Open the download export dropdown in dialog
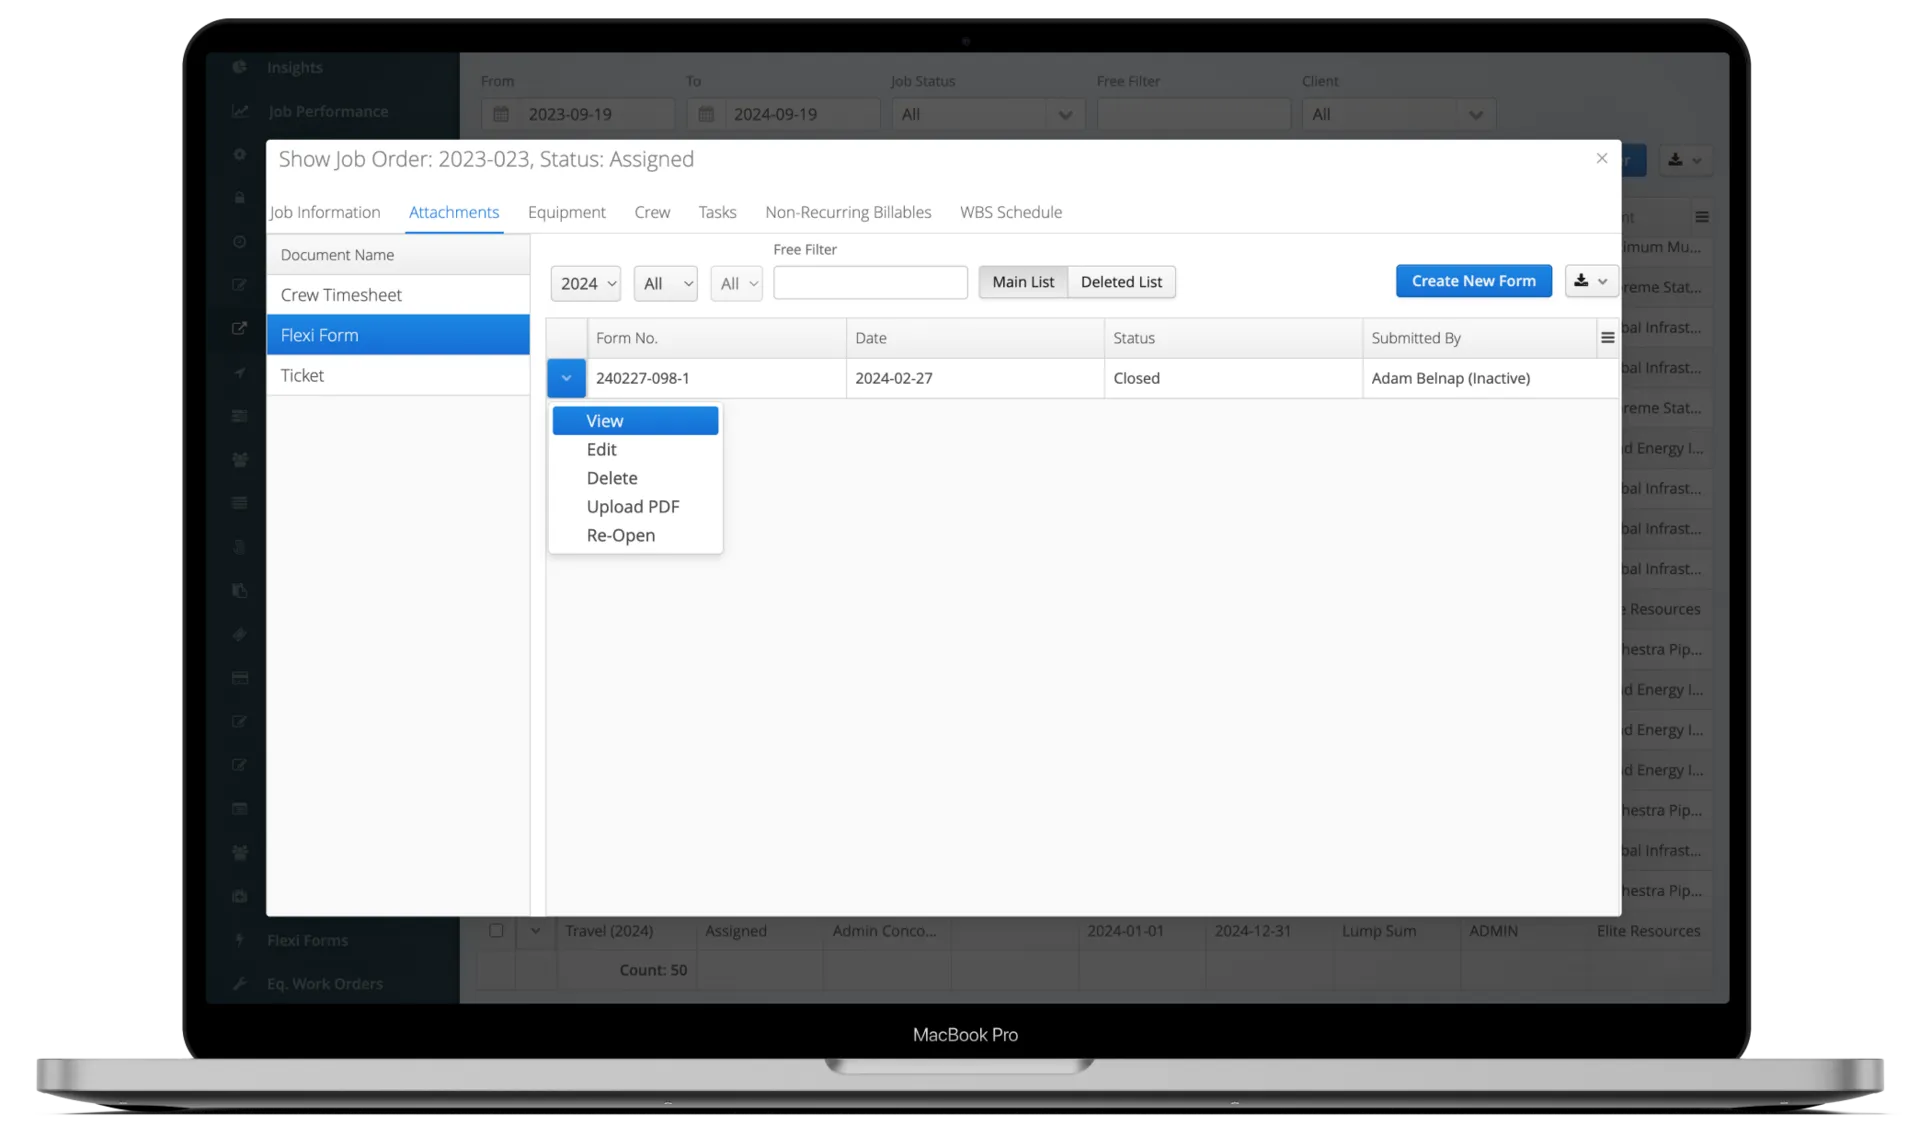The height and width of the screenshot is (1137, 1920). pyautogui.click(x=1590, y=281)
